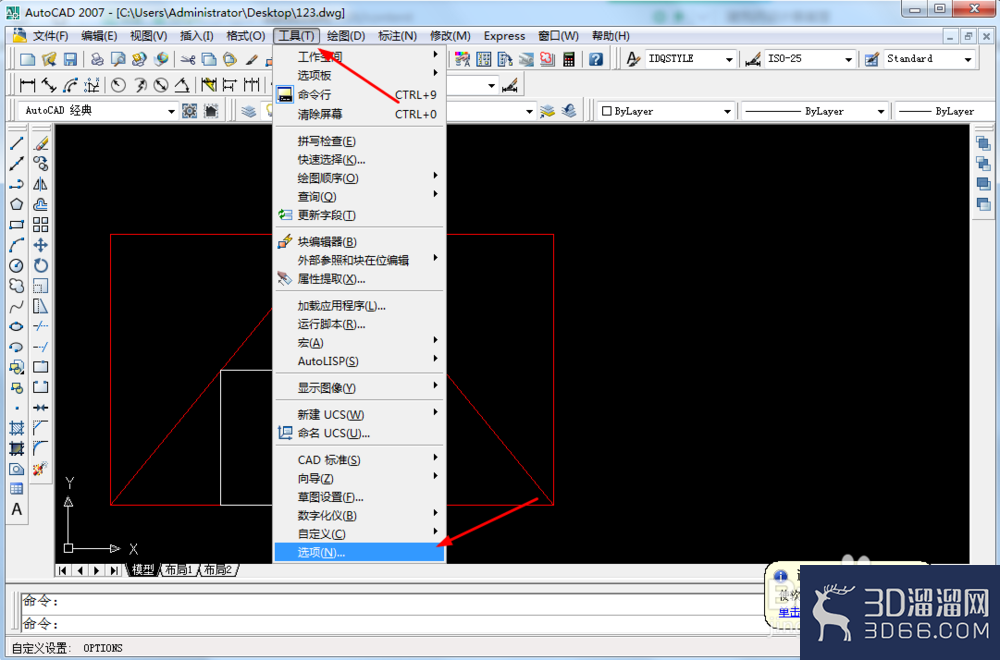
Task: Select the Mirror tool
Action: (x=41, y=184)
